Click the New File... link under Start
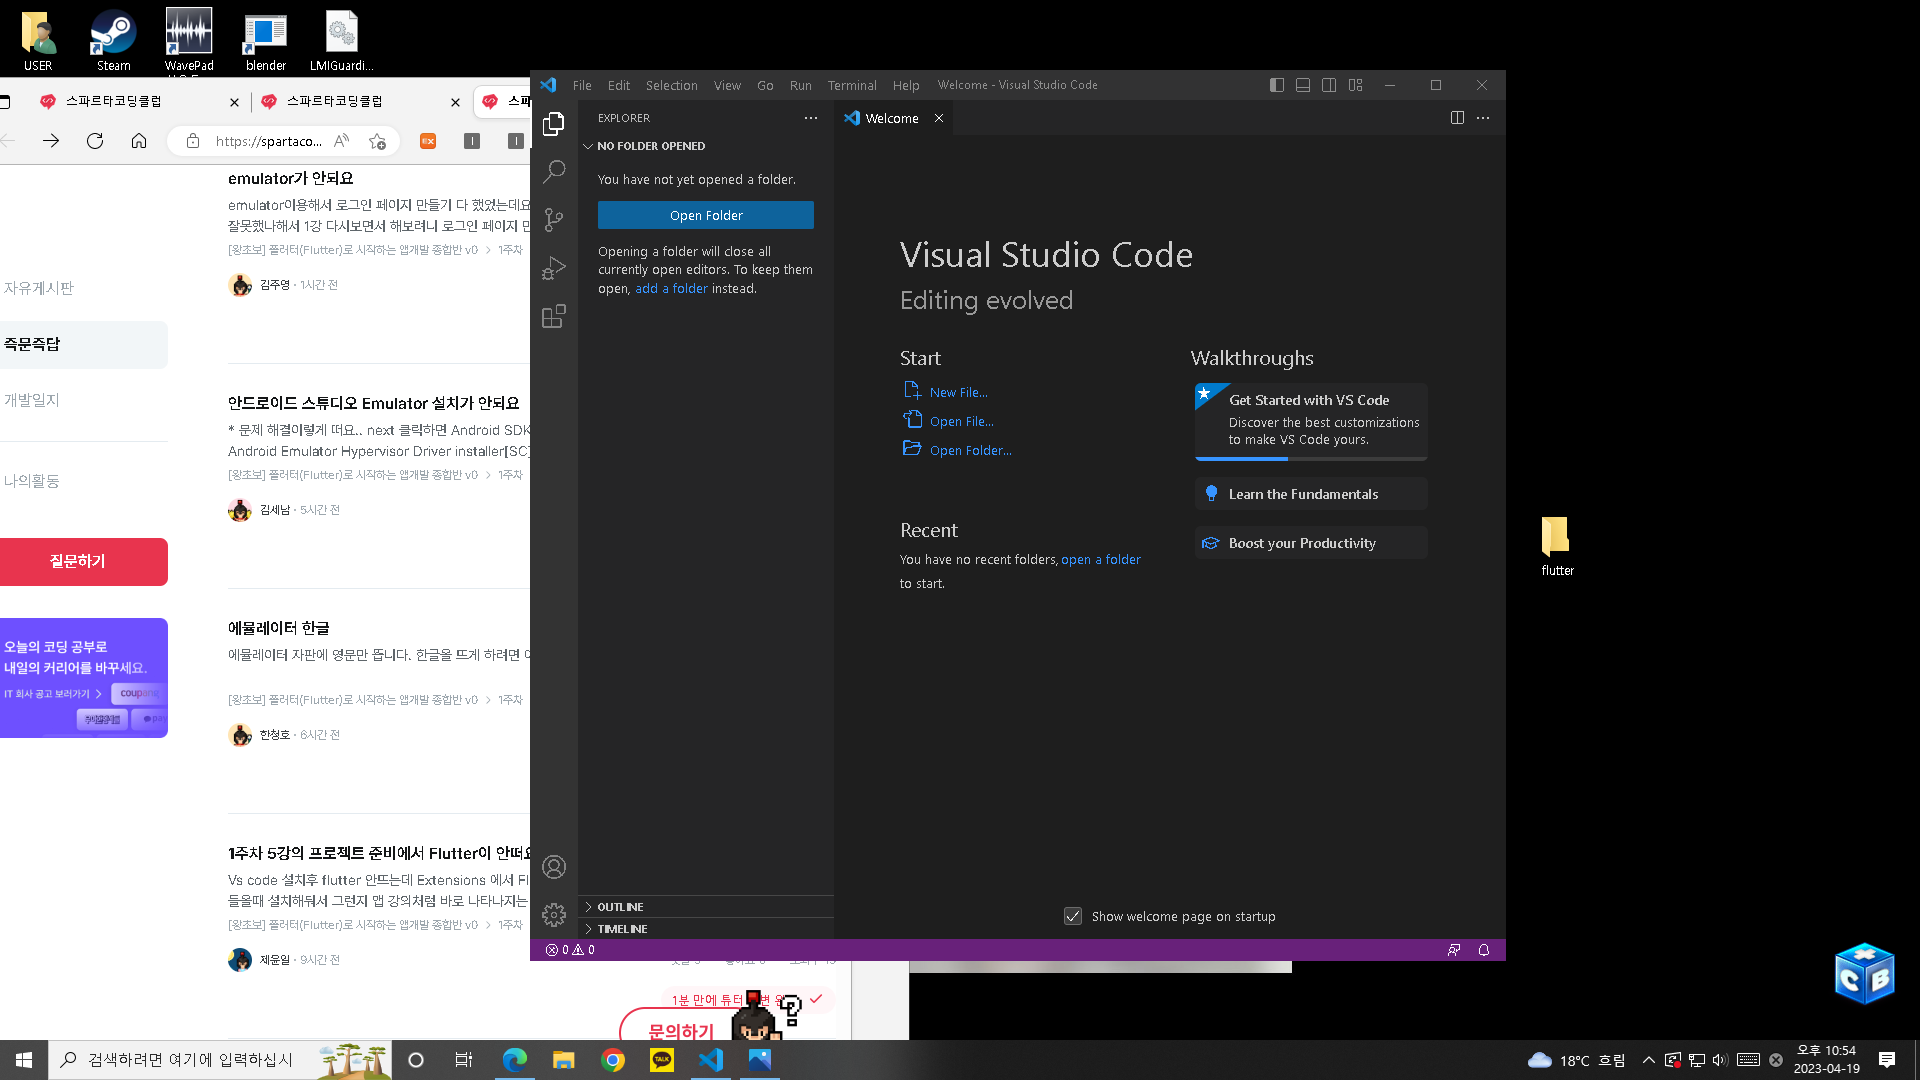 [x=958, y=392]
